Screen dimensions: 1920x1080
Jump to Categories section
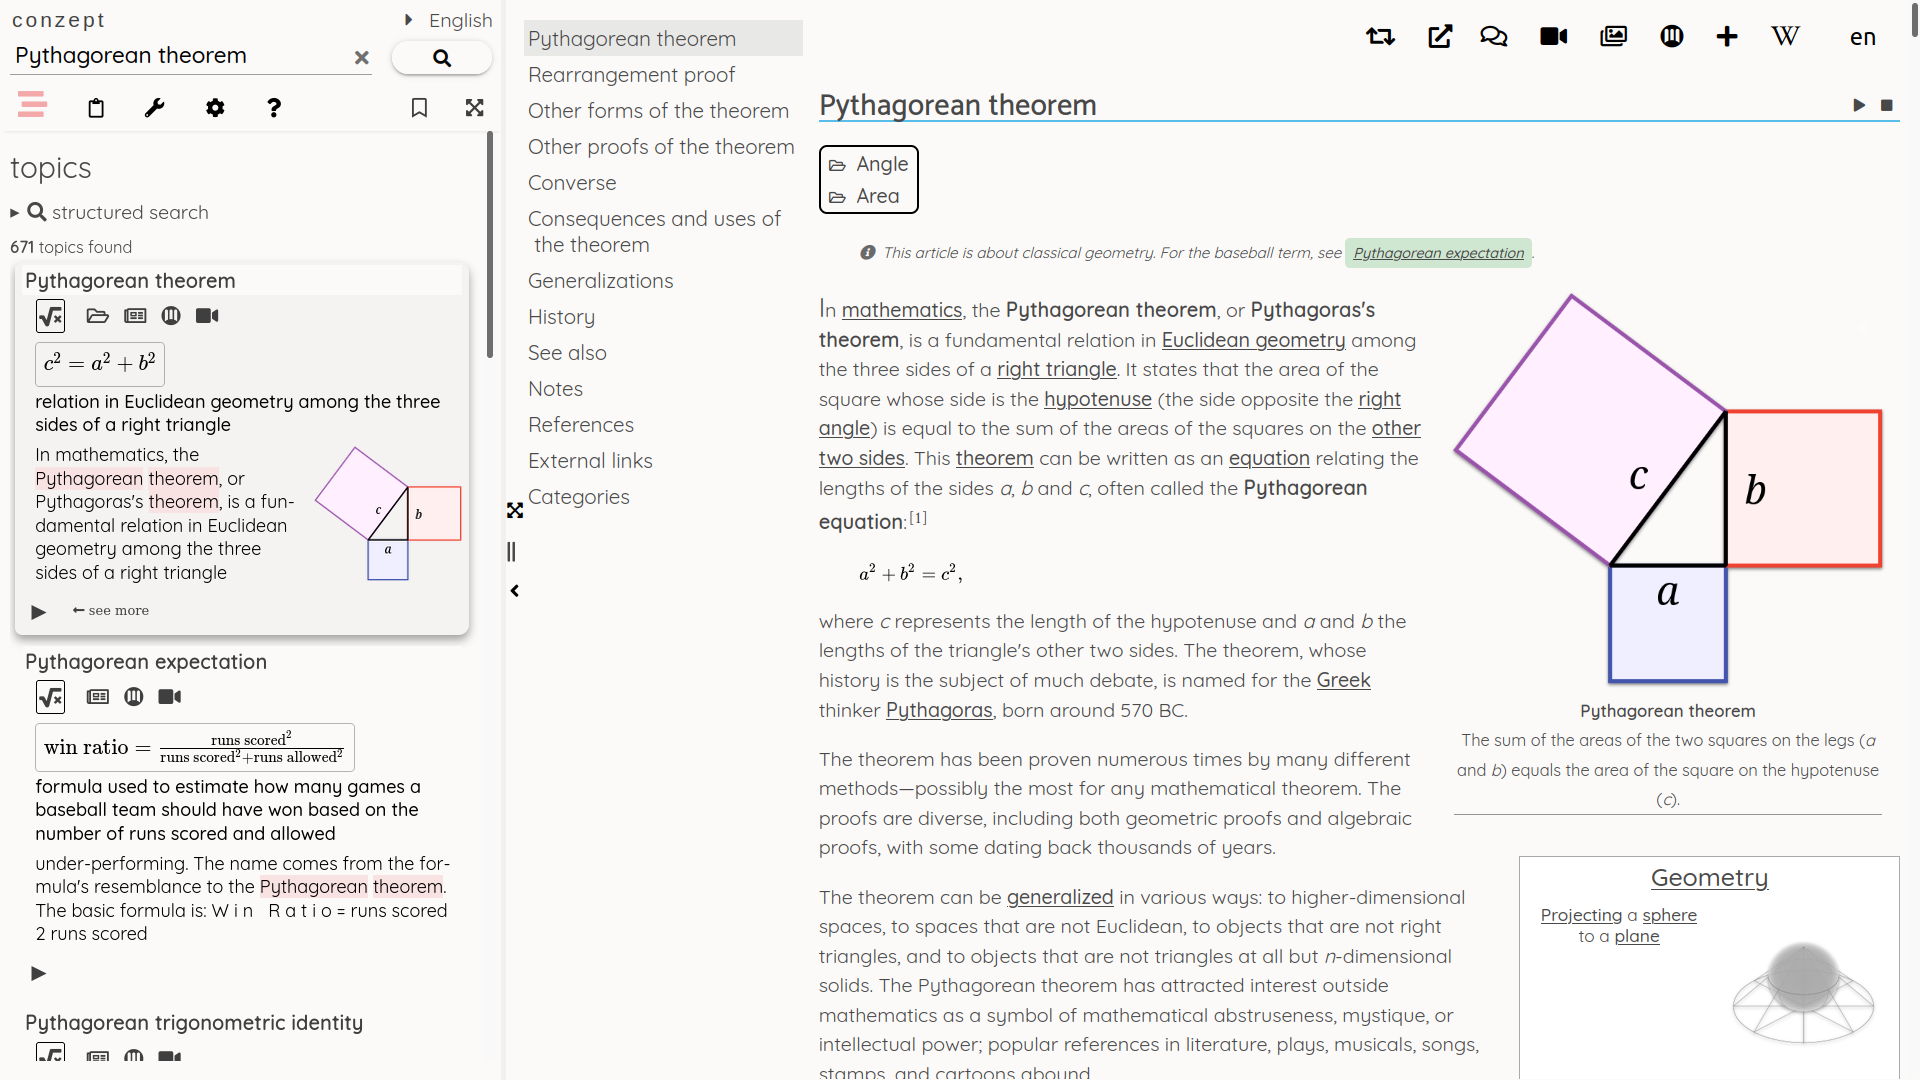(578, 497)
